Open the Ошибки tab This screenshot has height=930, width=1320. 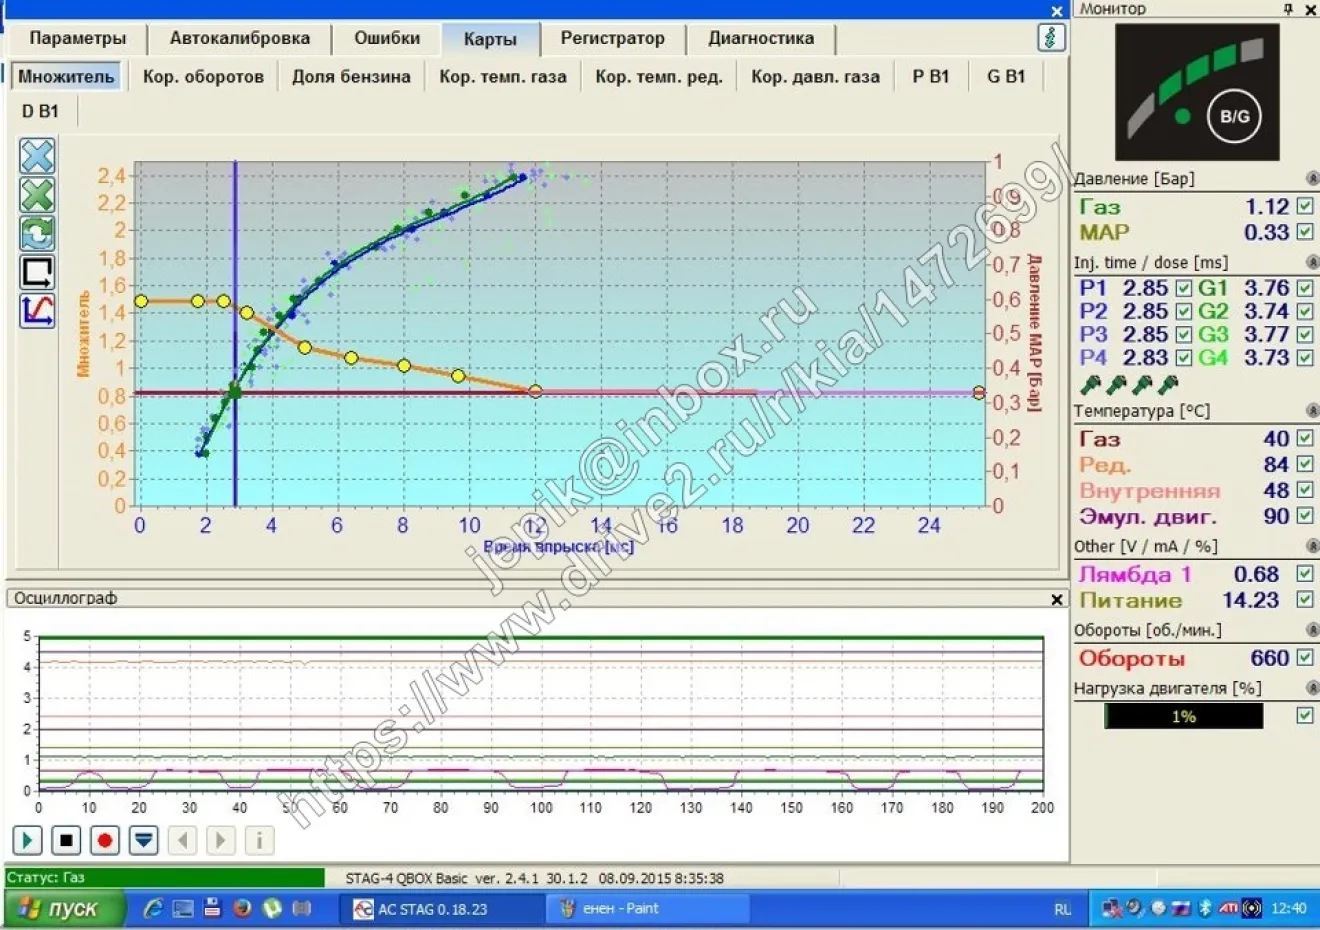click(x=387, y=39)
